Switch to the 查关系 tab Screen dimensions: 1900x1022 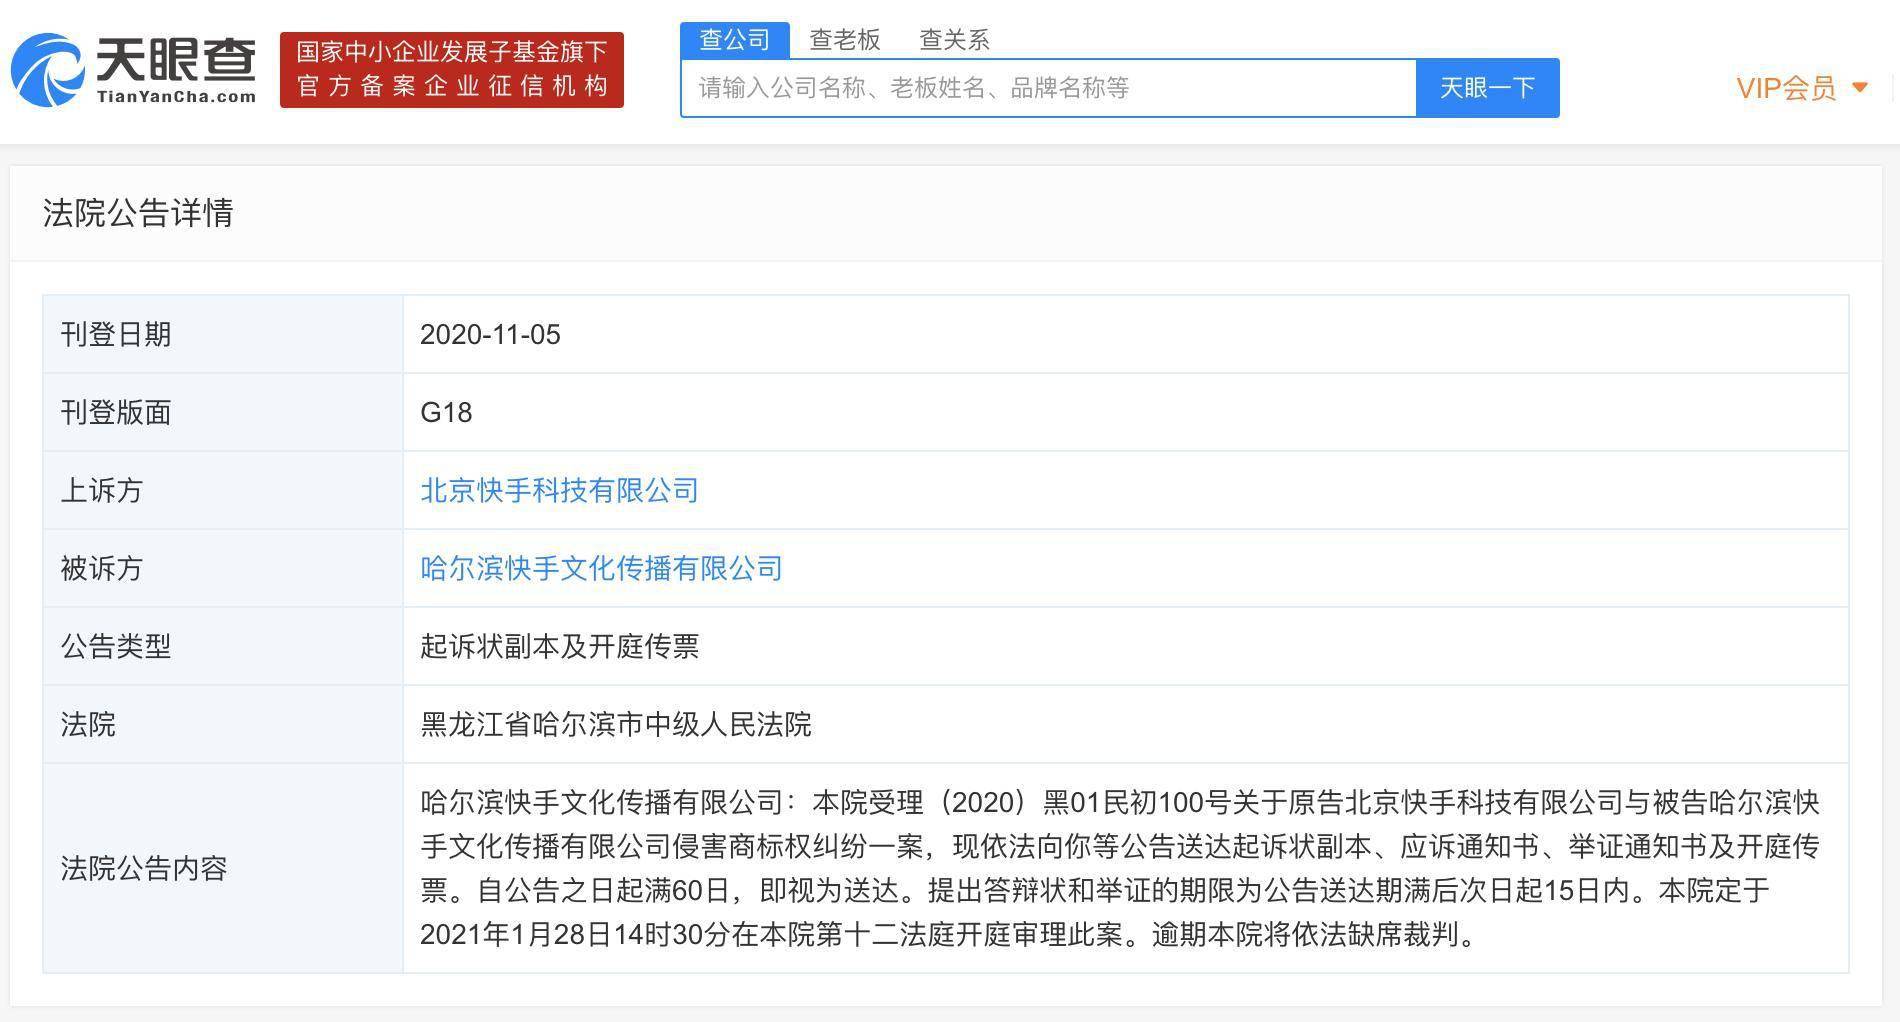coord(954,40)
